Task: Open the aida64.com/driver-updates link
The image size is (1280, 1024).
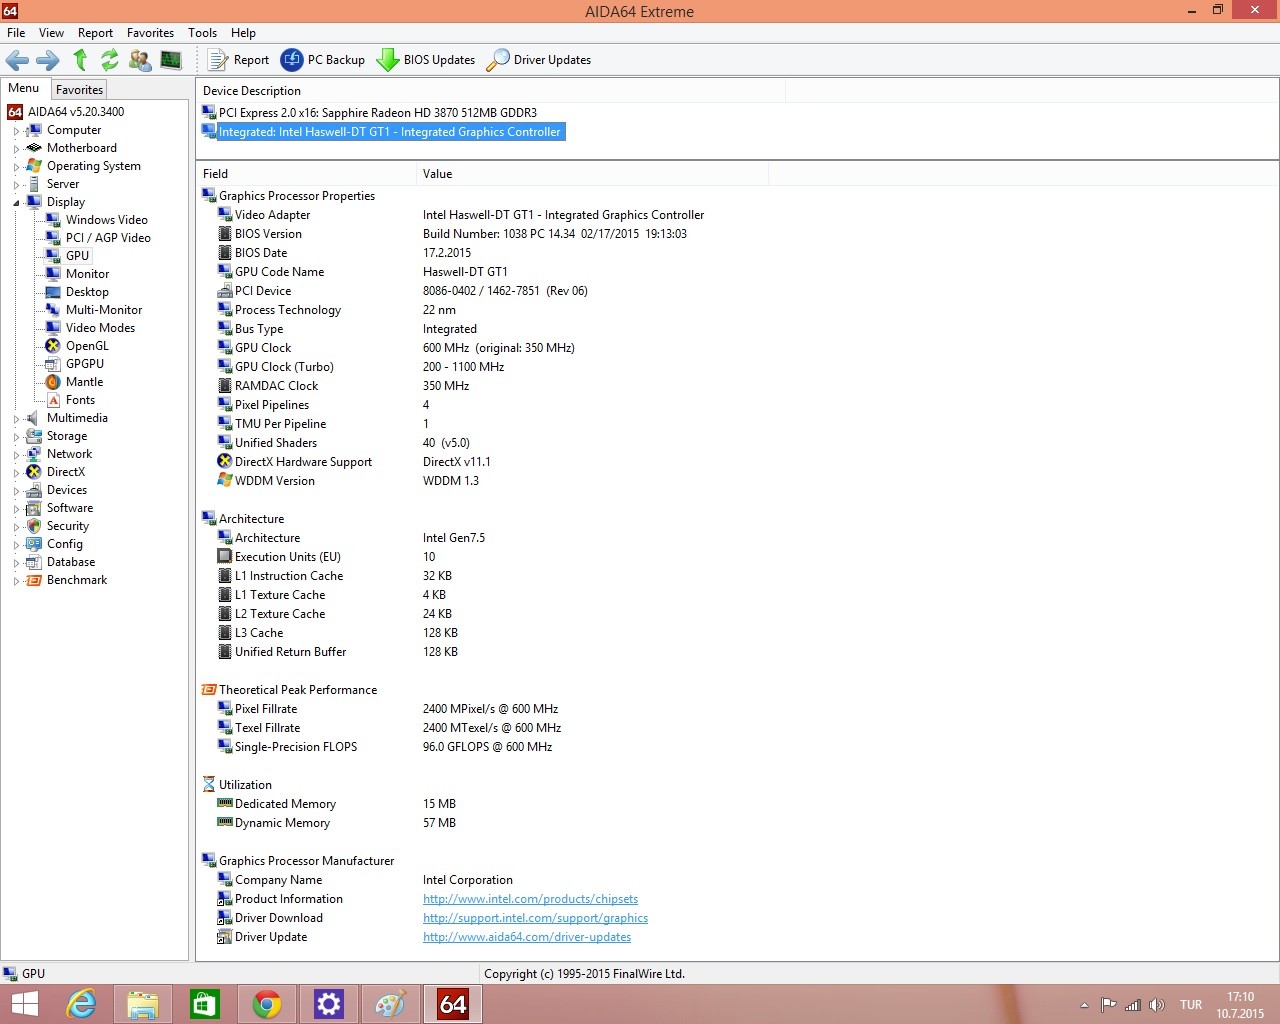Action: (527, 937)
